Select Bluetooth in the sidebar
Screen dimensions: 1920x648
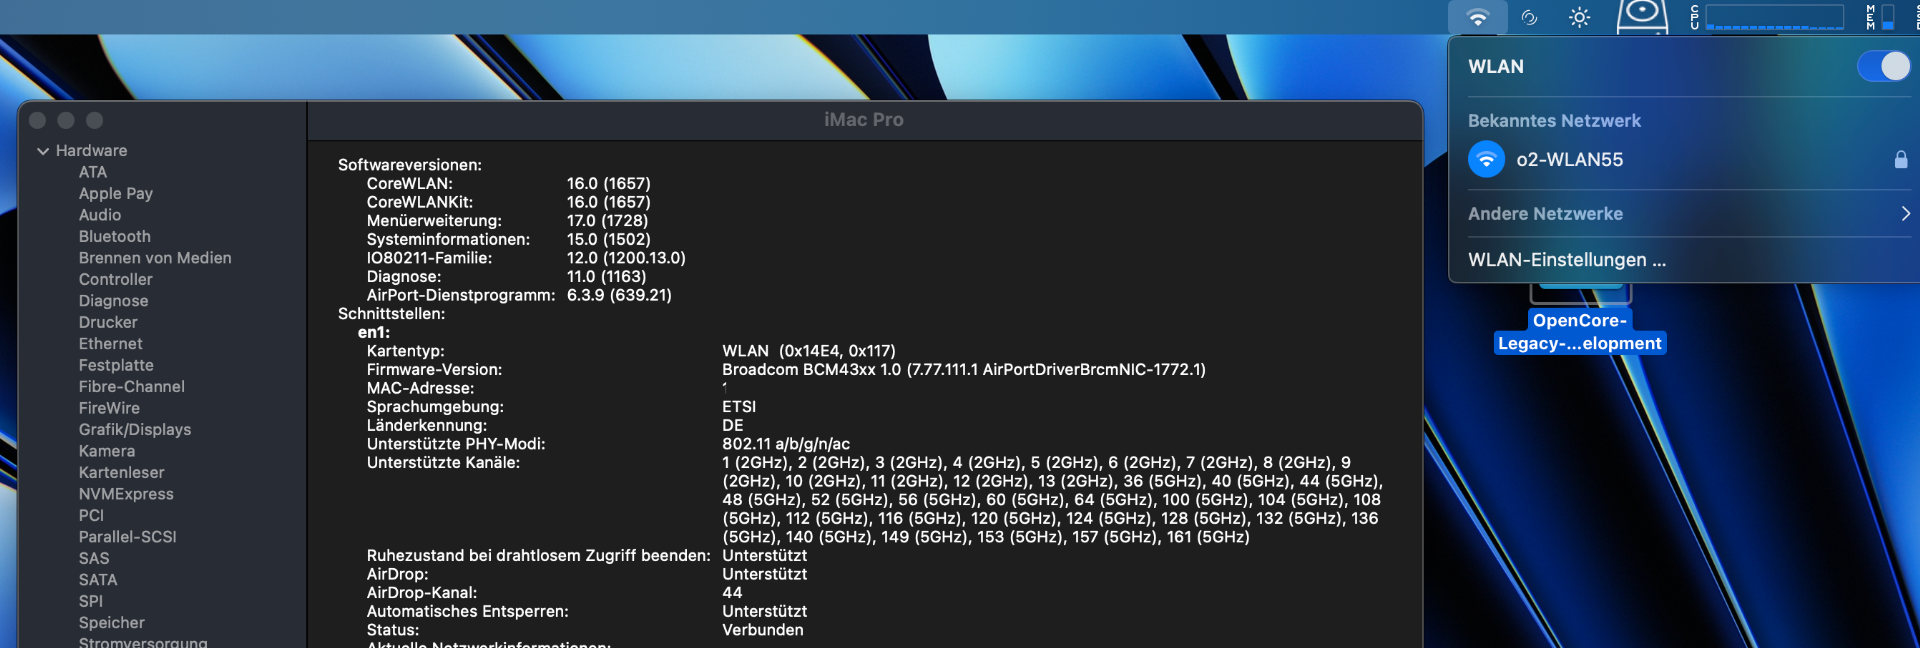click(x=115, y=236)
